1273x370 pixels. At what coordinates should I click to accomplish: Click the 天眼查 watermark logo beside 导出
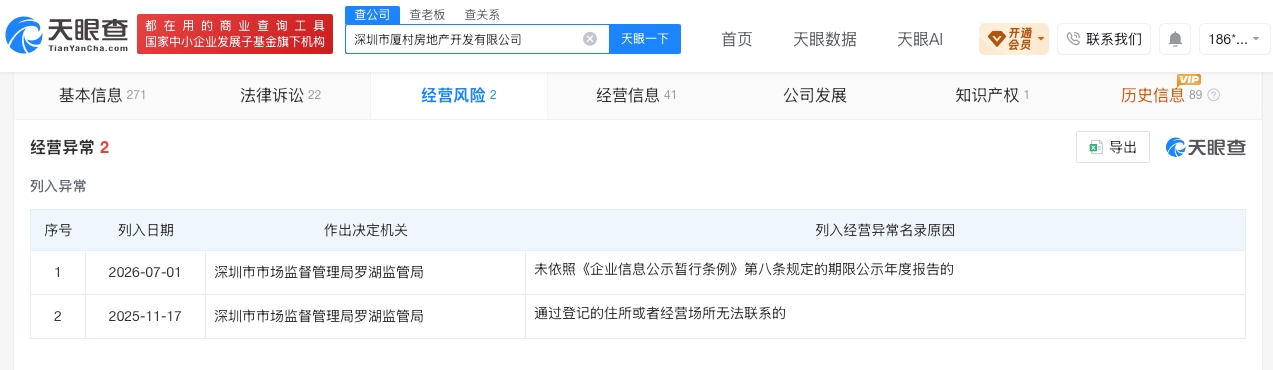pyautogui.click(x=1206, y=147)
